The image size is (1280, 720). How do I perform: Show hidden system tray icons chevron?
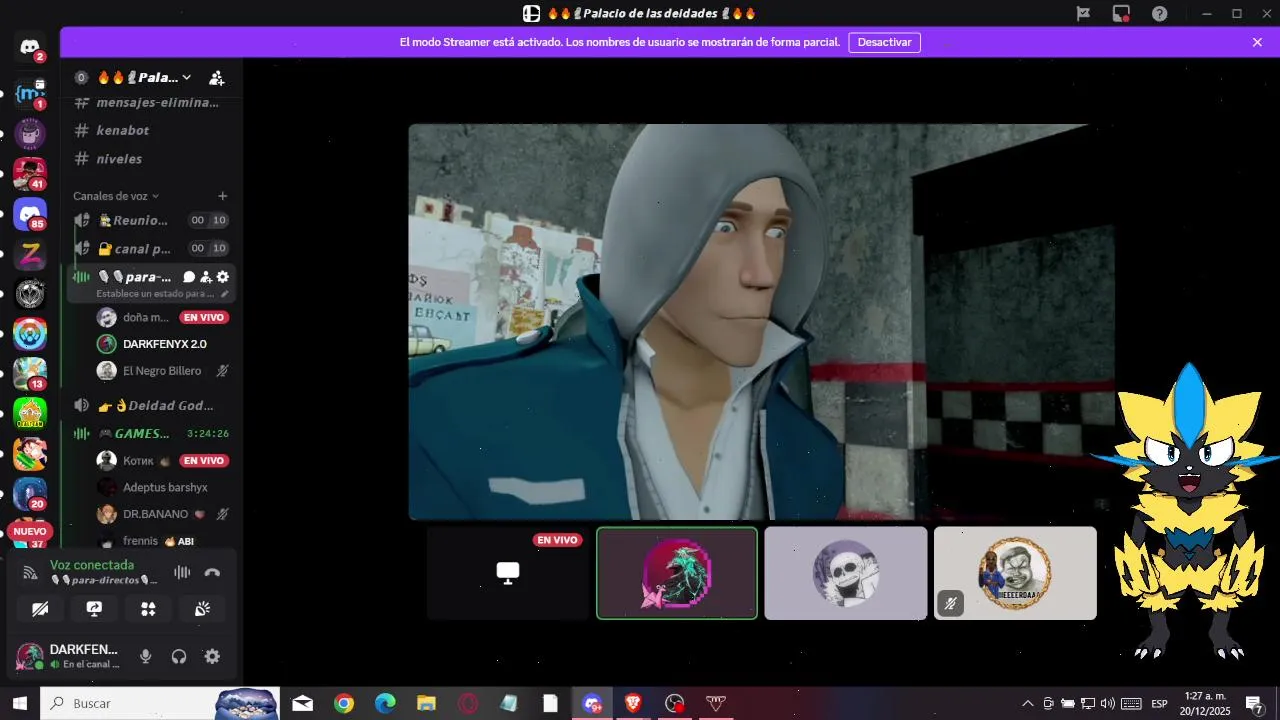pos(1027,704)
